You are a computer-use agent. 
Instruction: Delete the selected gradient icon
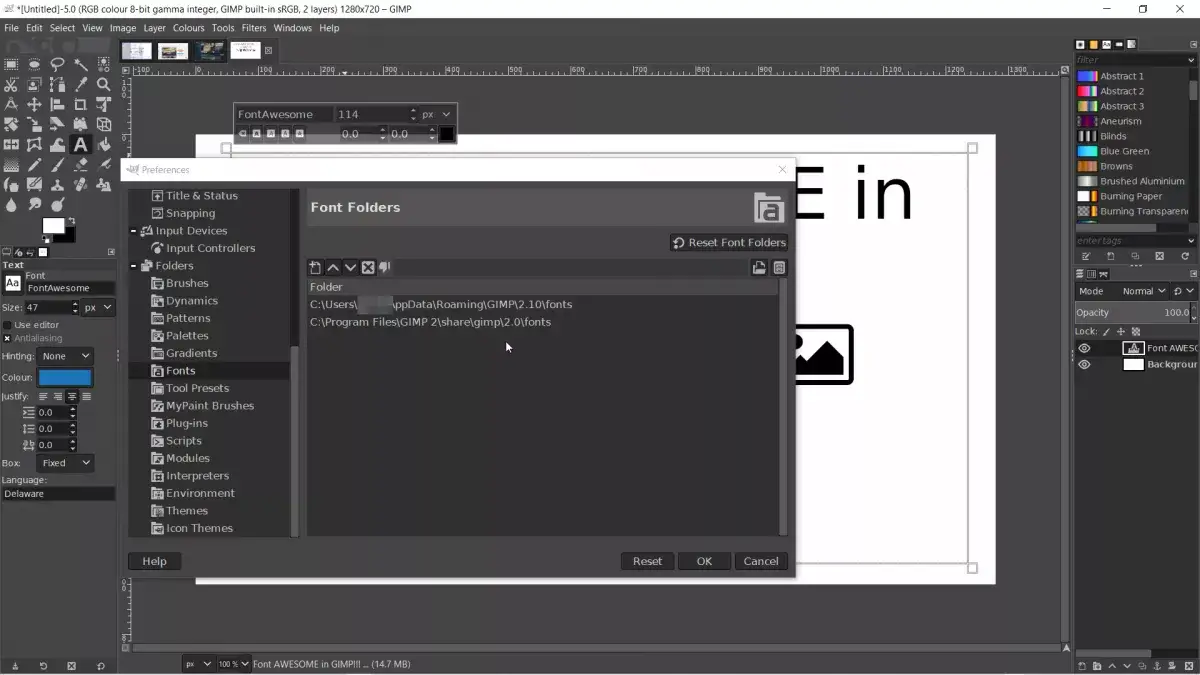point(1159,256)
